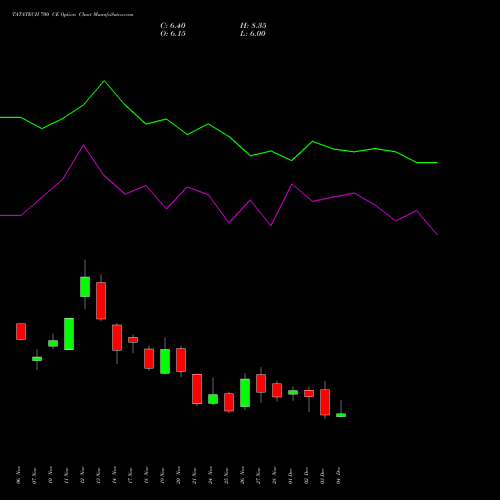Click the '06 Nov' date axis label
500x500 pixels.
18,475
